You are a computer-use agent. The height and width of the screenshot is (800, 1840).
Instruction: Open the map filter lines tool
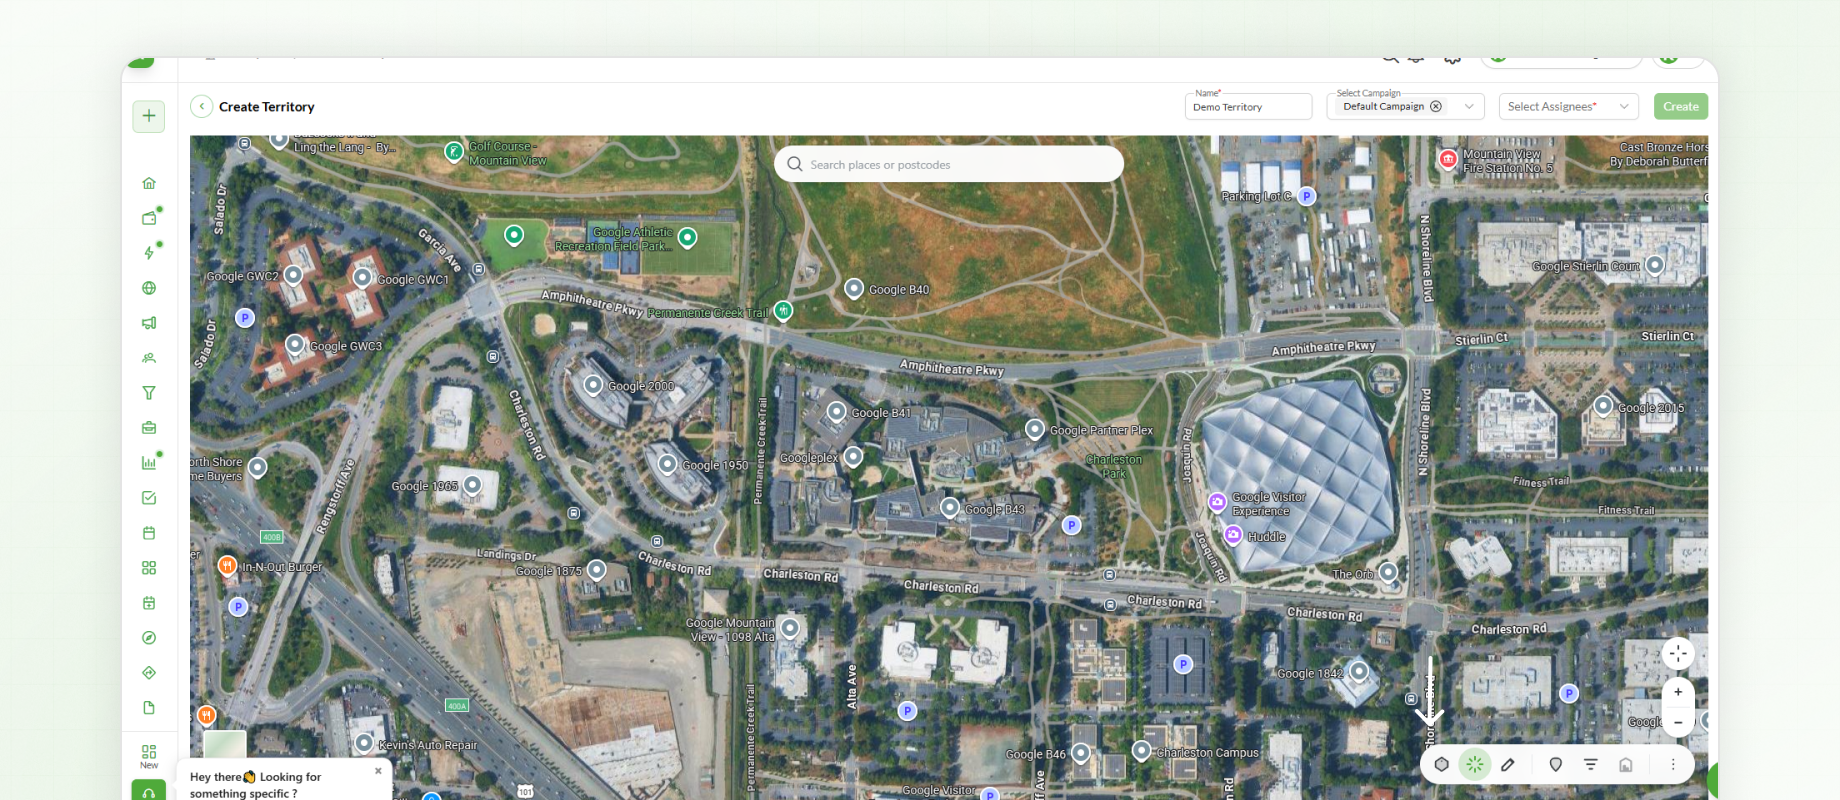1591,765
